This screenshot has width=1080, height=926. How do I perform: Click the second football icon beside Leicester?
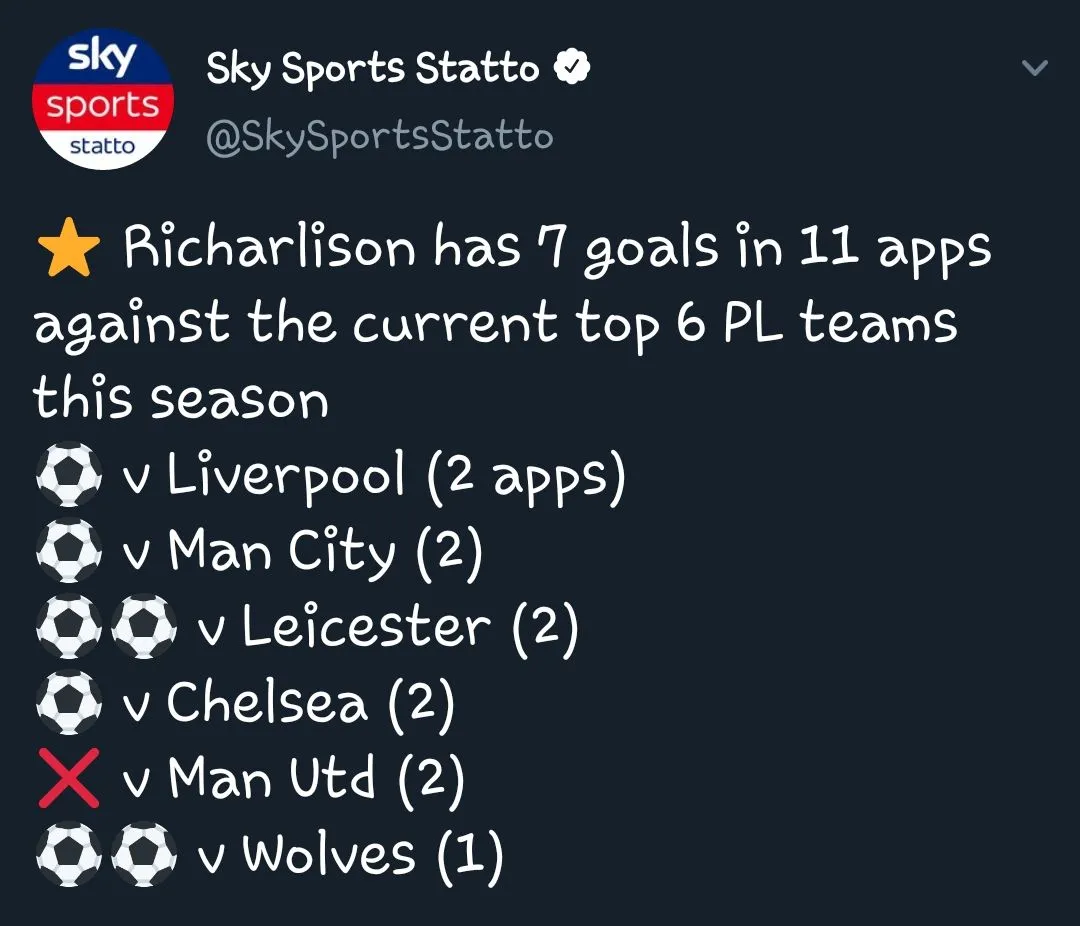coord(143,628)
